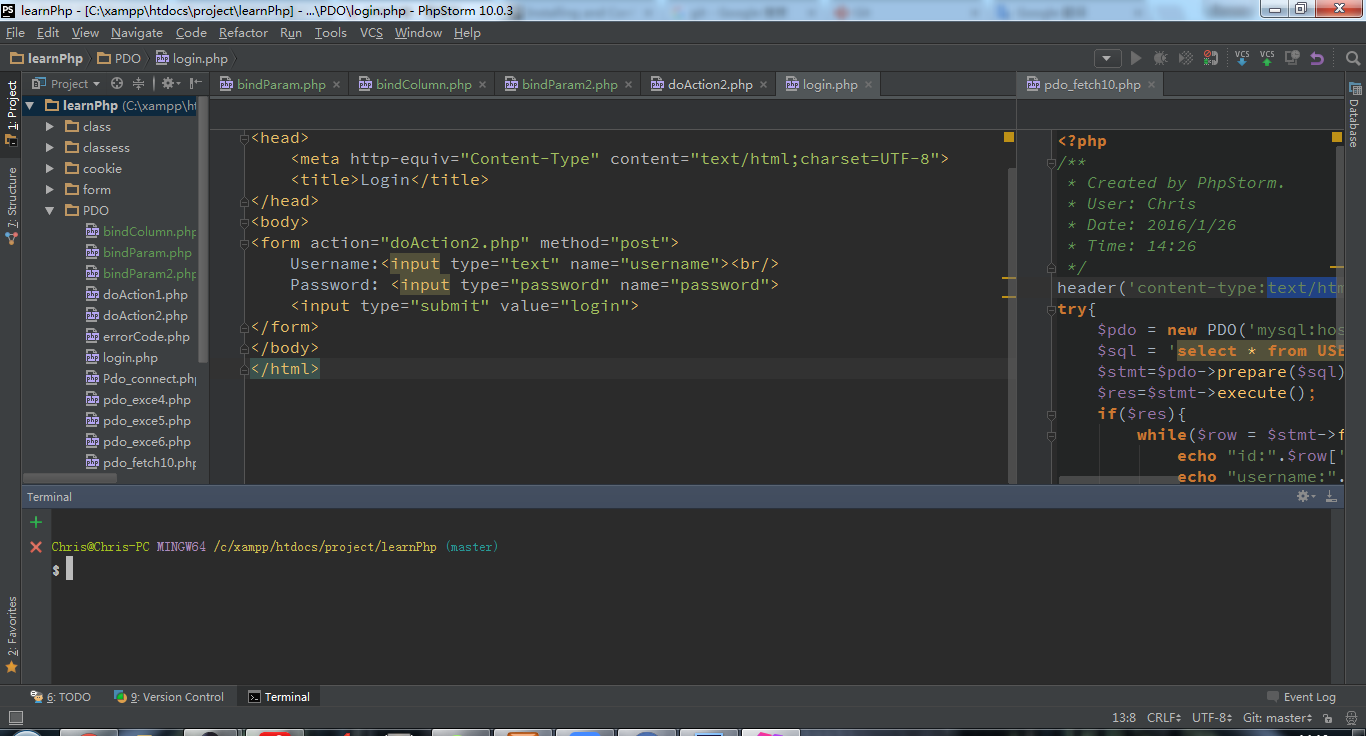Click the Hide Project panel arrow icon
This screenshot has width=1366, height=736.
click(195, 84)
